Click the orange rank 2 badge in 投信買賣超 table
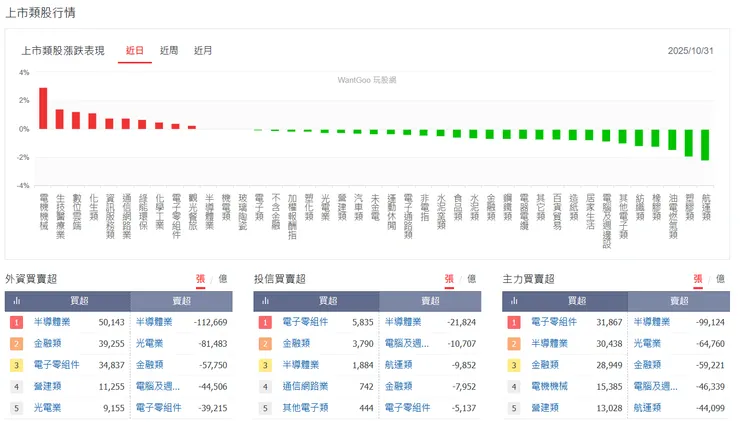Image resolution: width=740 pixels, height=428 pixels. click(x=265, y=344)
